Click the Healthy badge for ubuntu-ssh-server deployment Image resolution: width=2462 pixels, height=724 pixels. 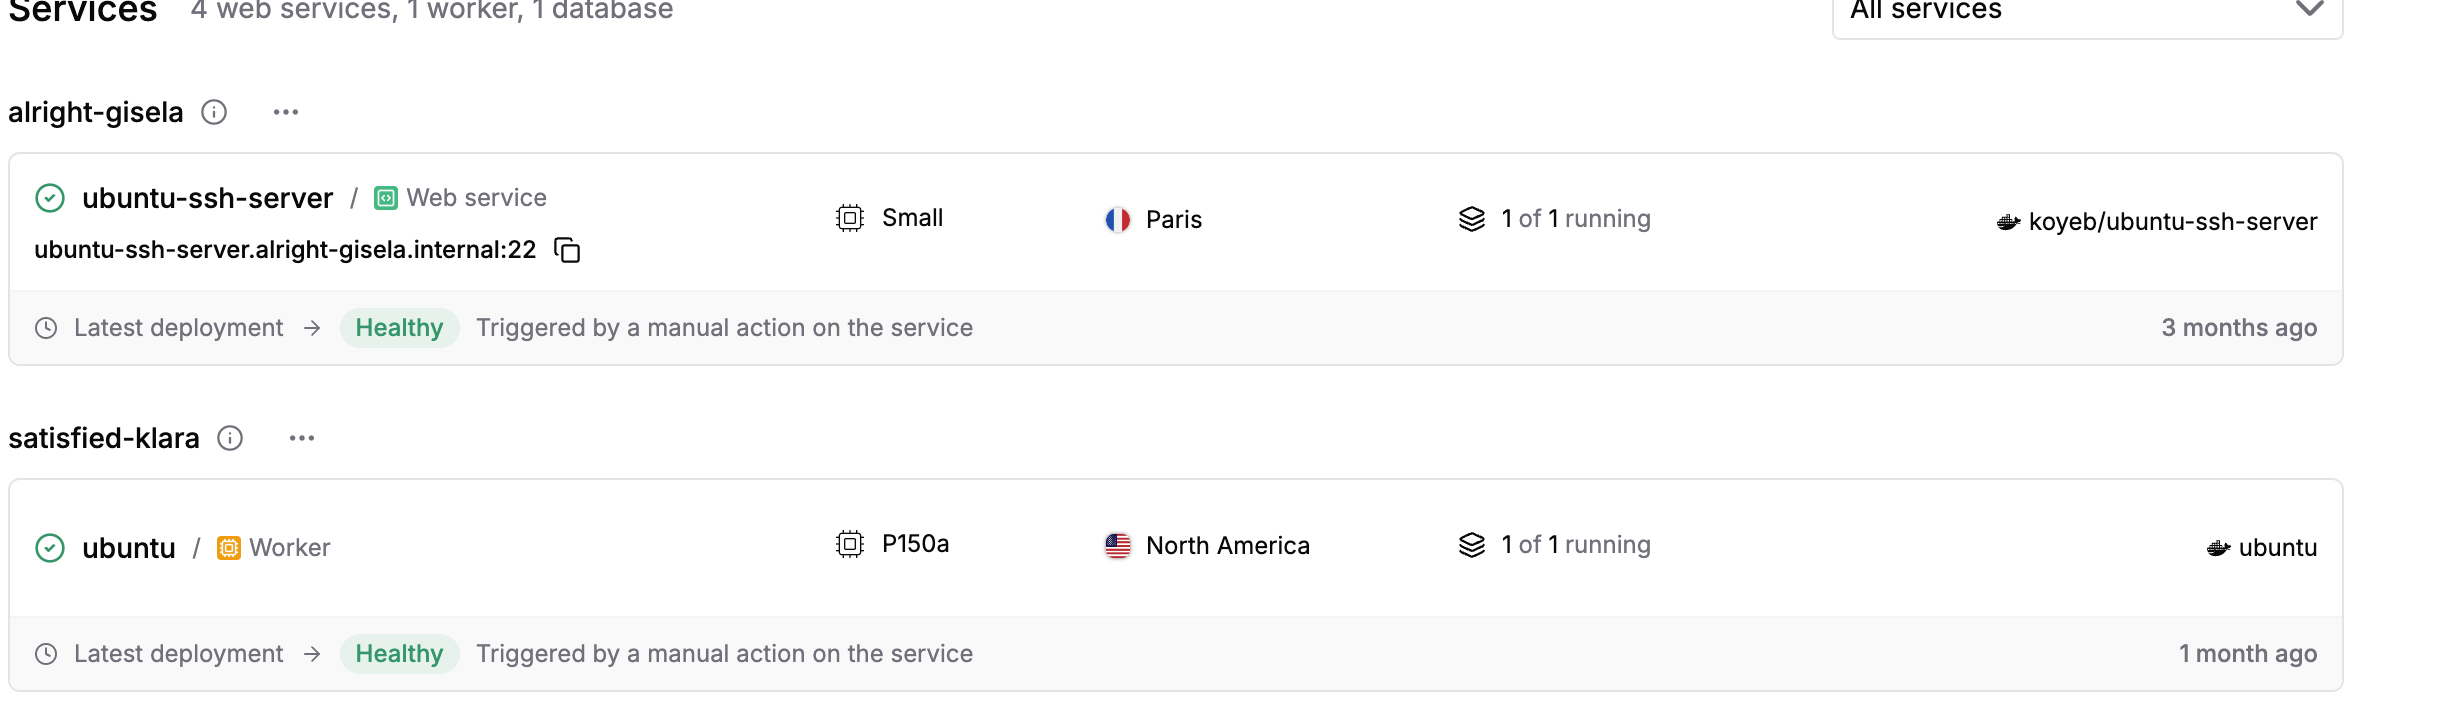(x=399, y=328)
